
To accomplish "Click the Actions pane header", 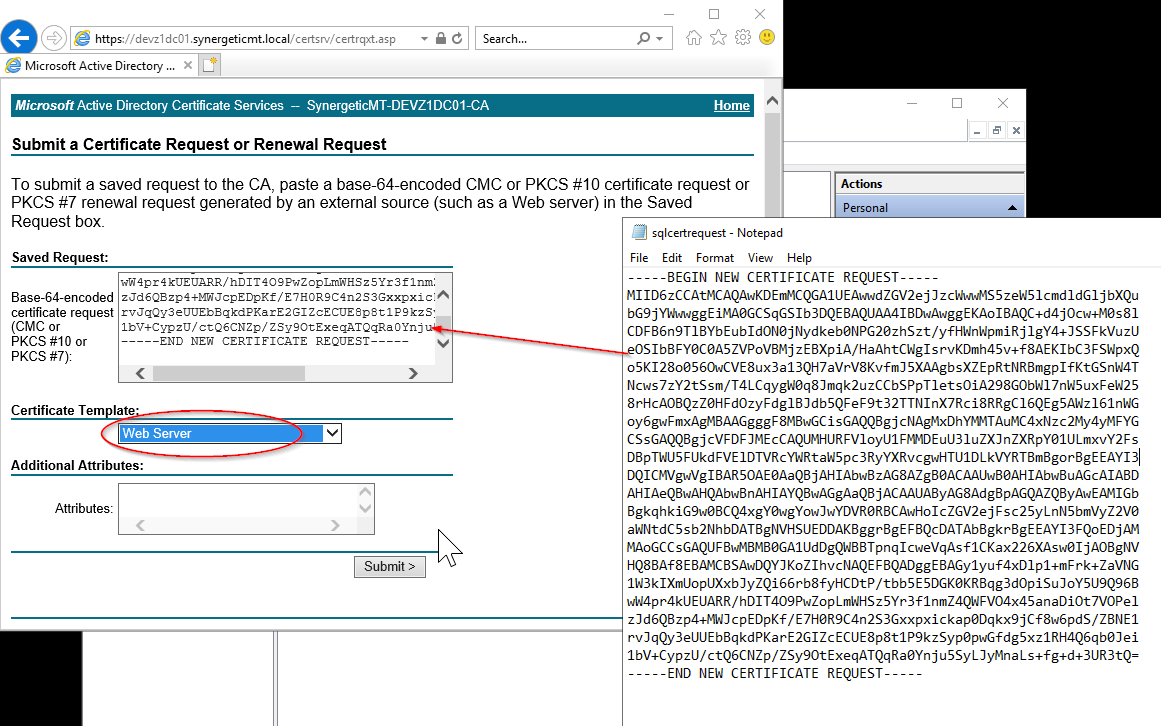I will (930, 184).
